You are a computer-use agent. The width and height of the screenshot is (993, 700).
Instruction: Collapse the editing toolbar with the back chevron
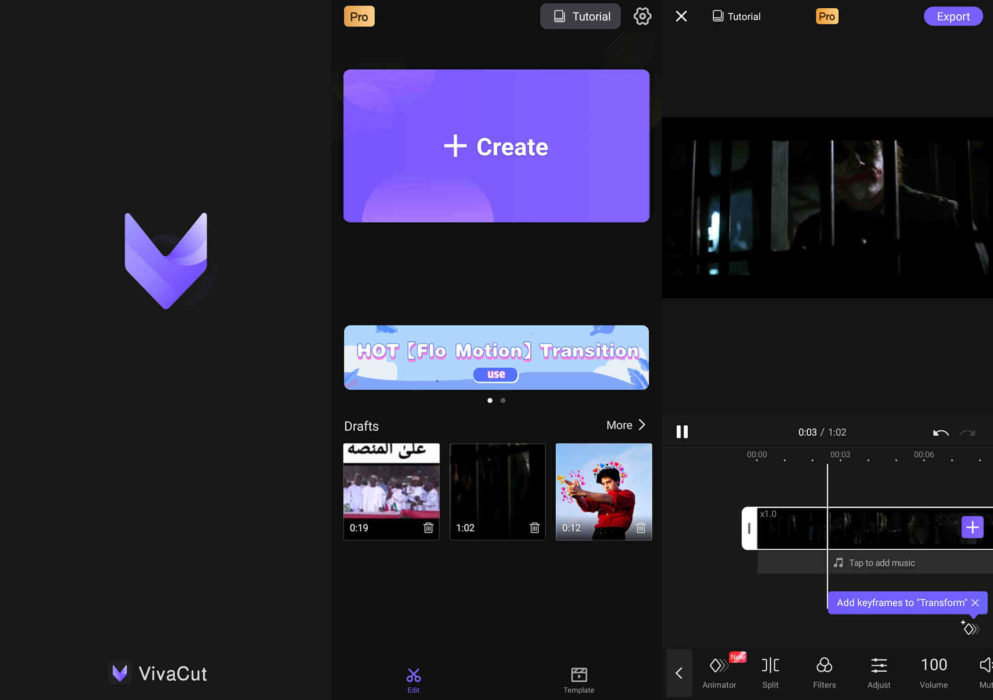pyautogui.click(x=679, y=672)
